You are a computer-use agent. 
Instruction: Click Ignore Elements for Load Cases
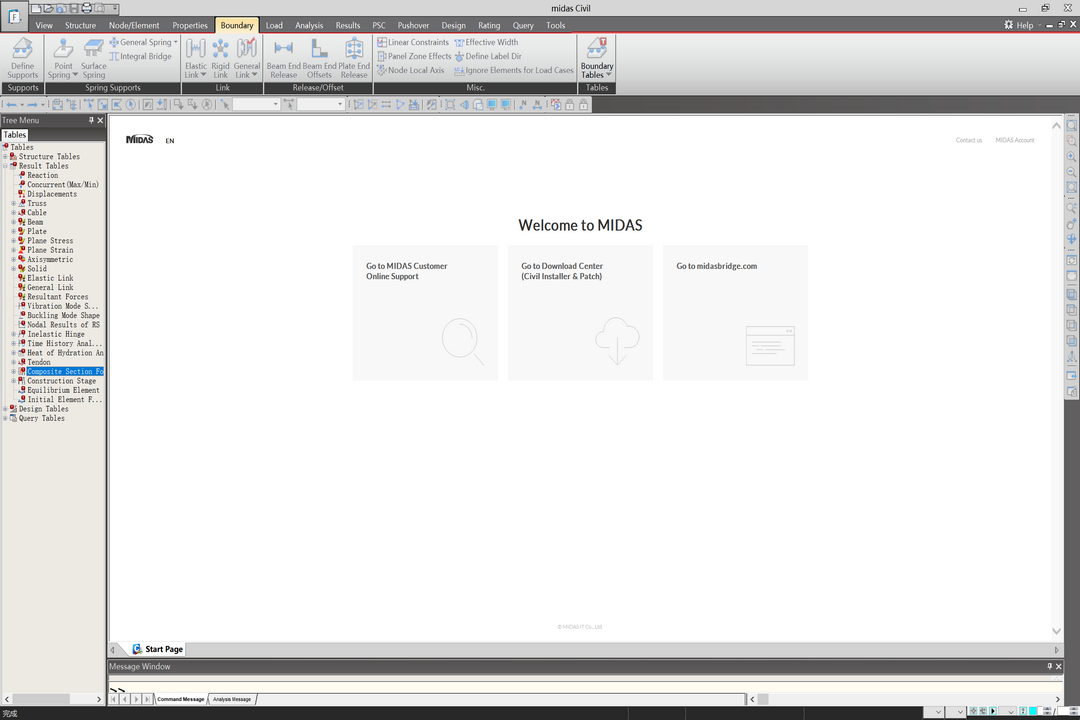tap(514, 71)
